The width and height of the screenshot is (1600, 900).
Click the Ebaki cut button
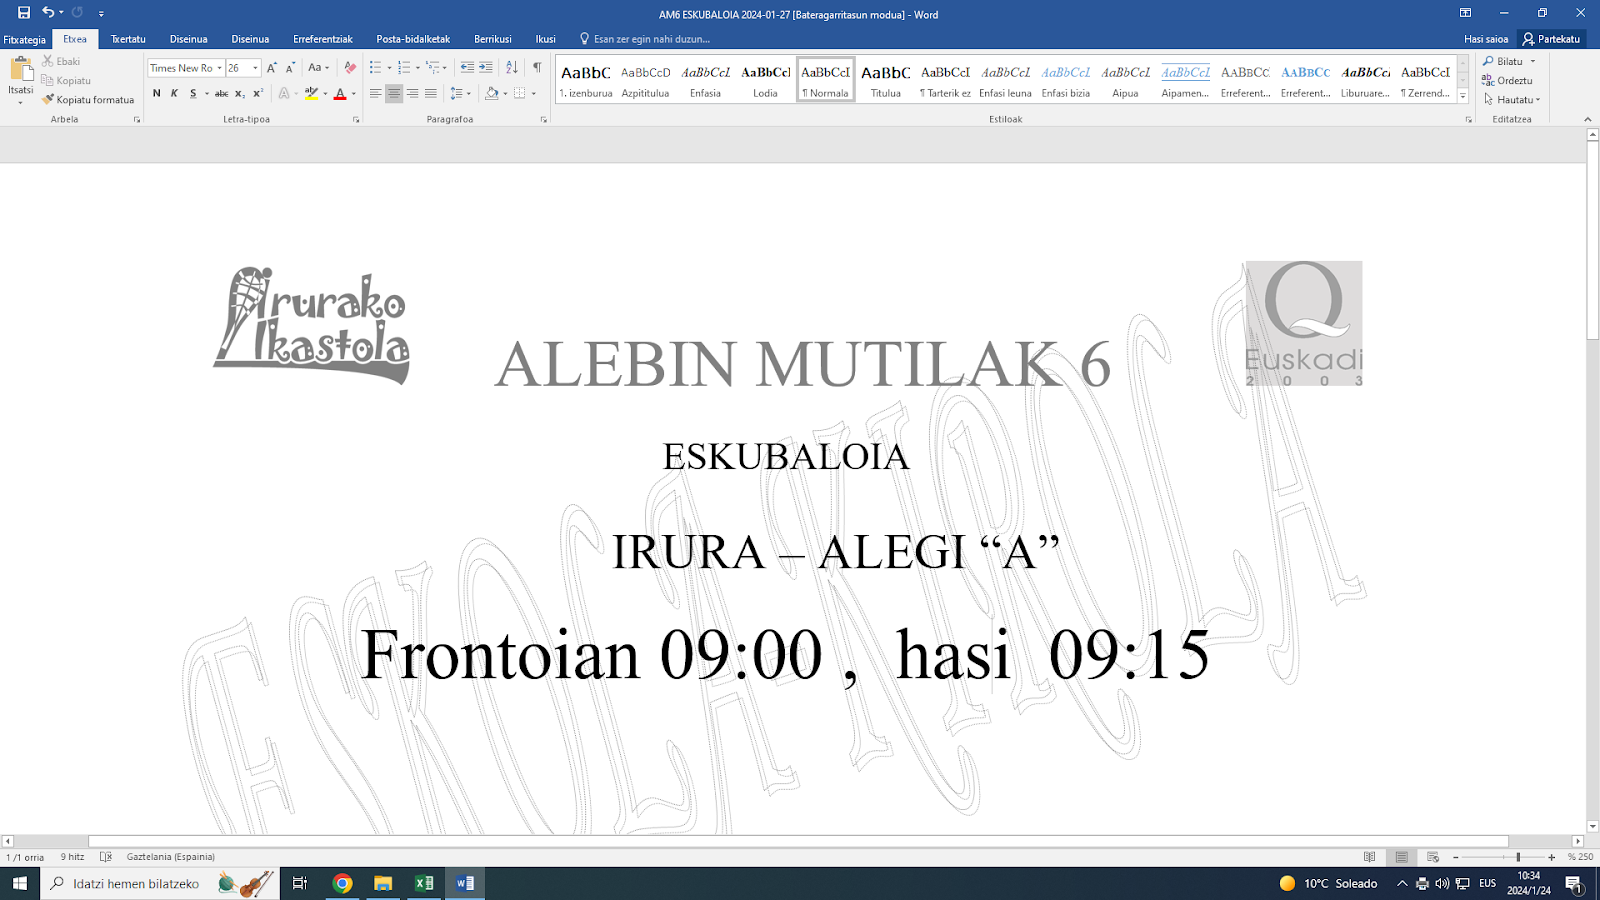tap(61, 61)
